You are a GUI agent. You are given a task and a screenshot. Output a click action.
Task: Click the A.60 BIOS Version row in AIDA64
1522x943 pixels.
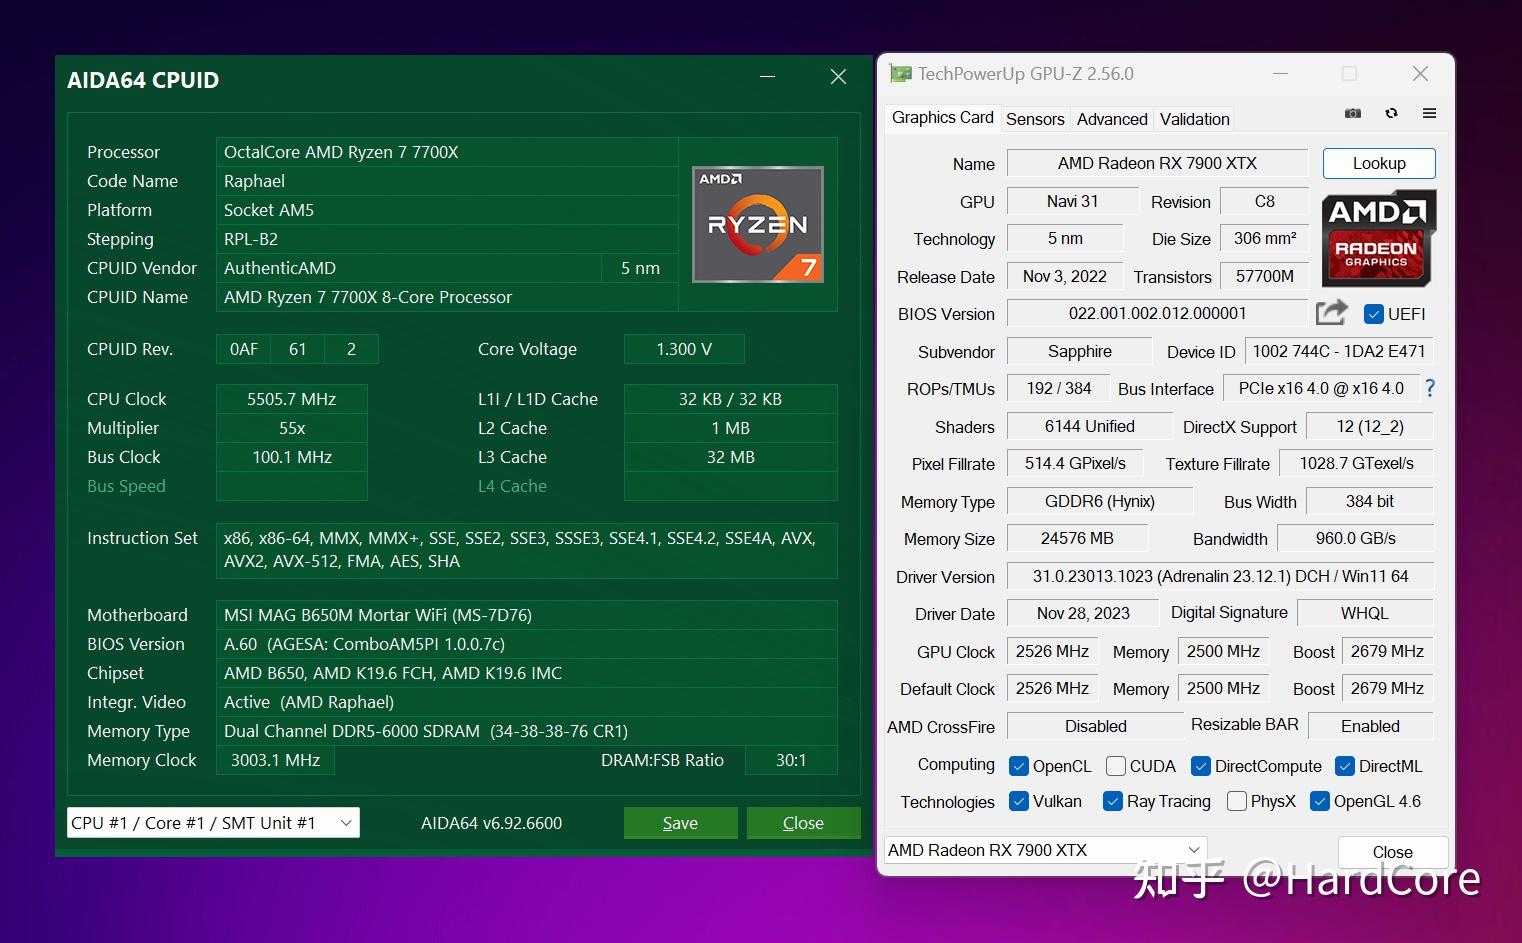[527, 644]
